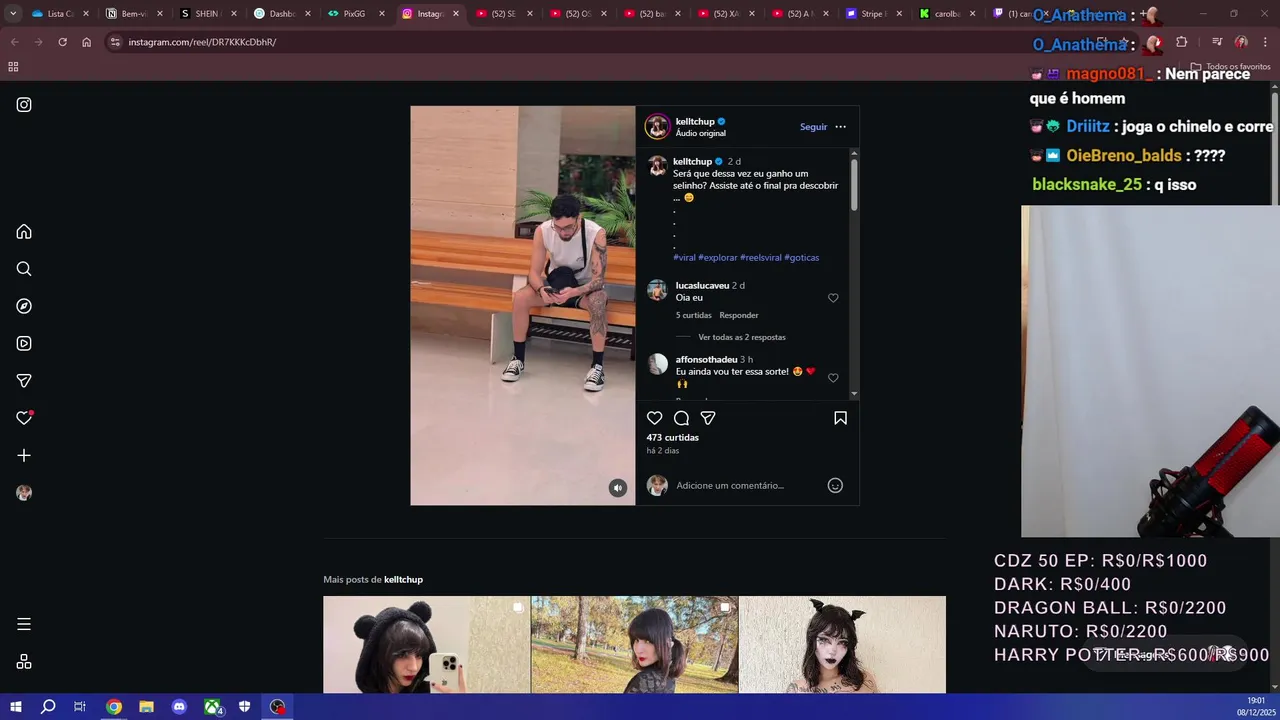The height and width of the screenshot is (720, 1280).
Task: Open Windows taskbar search
Action: point(47,707)
